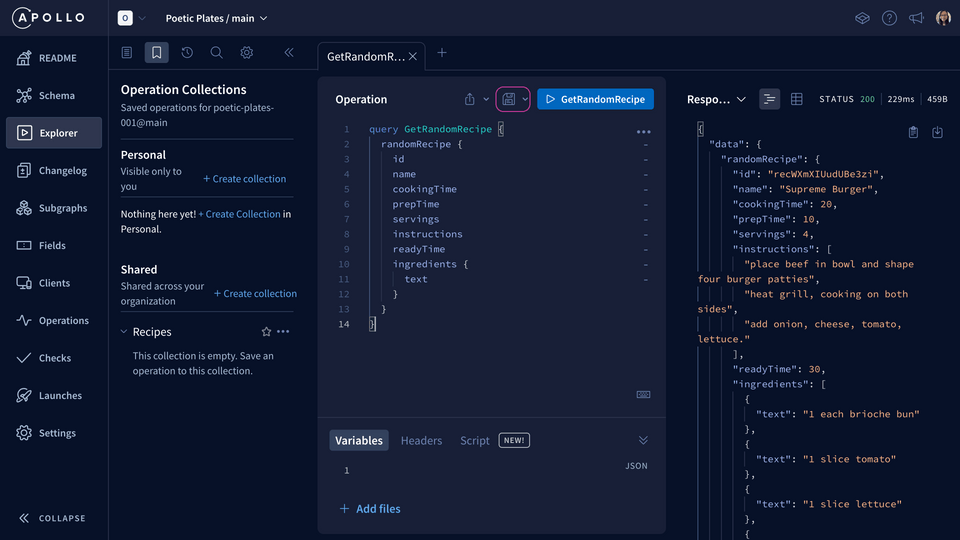The image size is (960, 540).
Task: Star the Recipes collection
Action: tap(266, 332)
